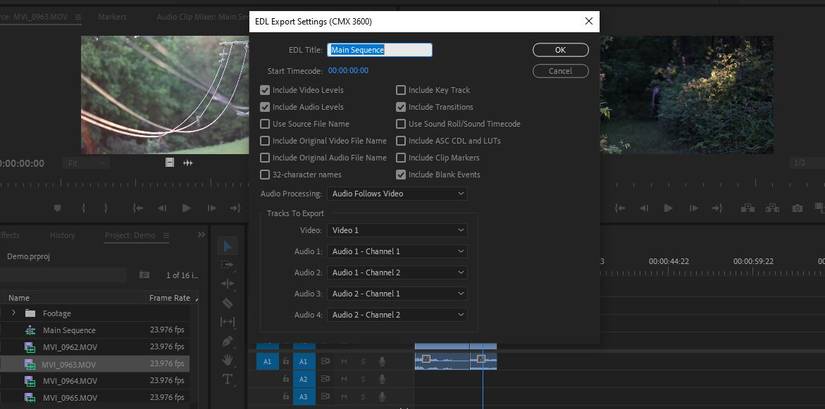Open Audio 1 channel dropdown

click(397, 251)
